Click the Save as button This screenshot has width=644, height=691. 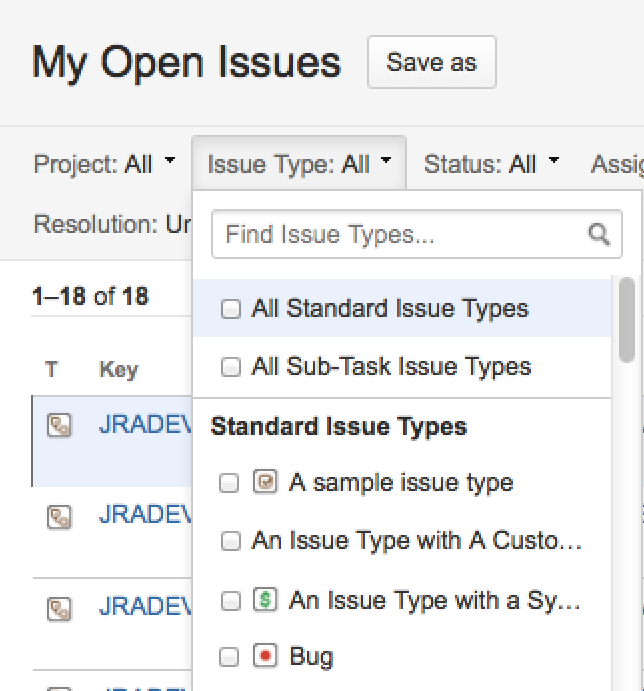pyautogui.click(x=431, y=62)
